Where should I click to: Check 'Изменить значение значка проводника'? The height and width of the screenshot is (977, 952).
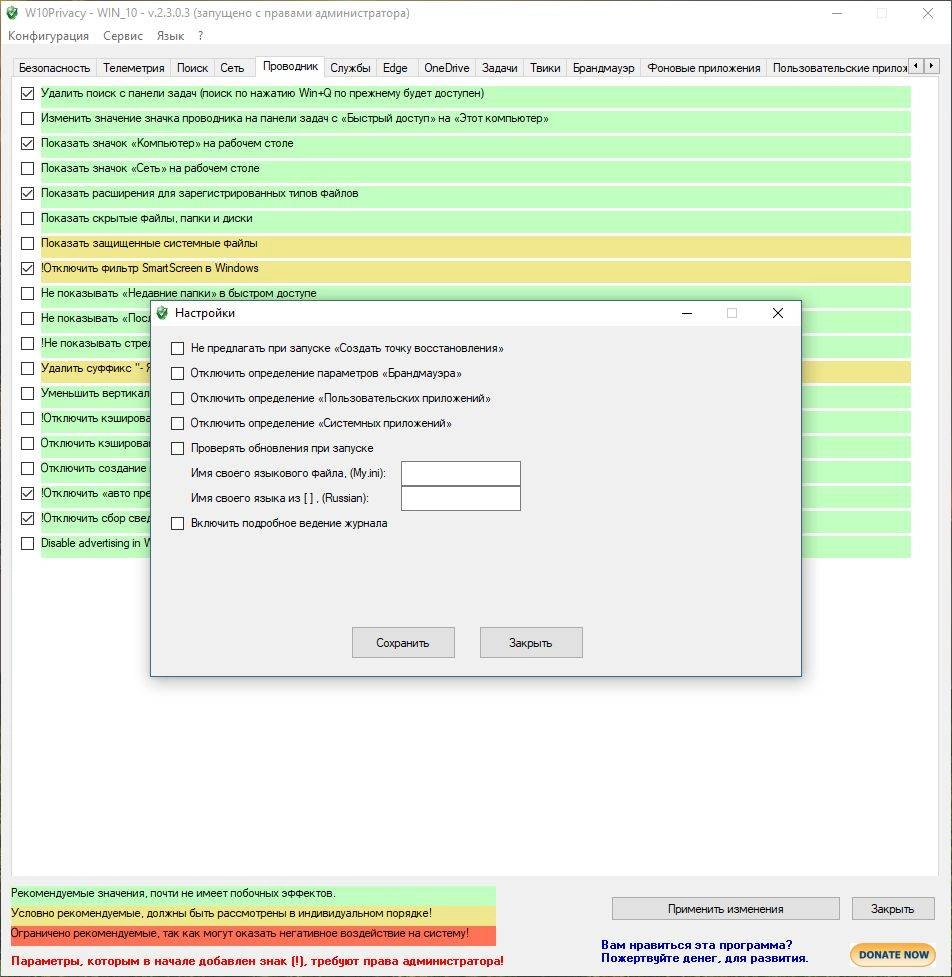27,118
